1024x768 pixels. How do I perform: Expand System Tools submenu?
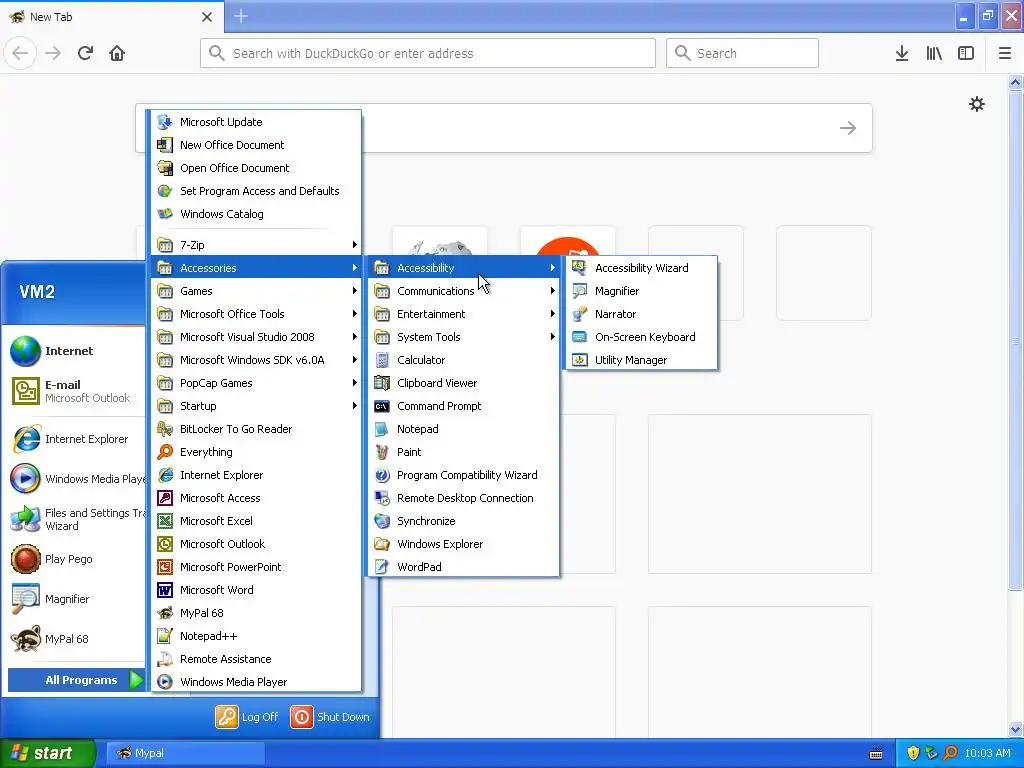(x=464, y=337)
